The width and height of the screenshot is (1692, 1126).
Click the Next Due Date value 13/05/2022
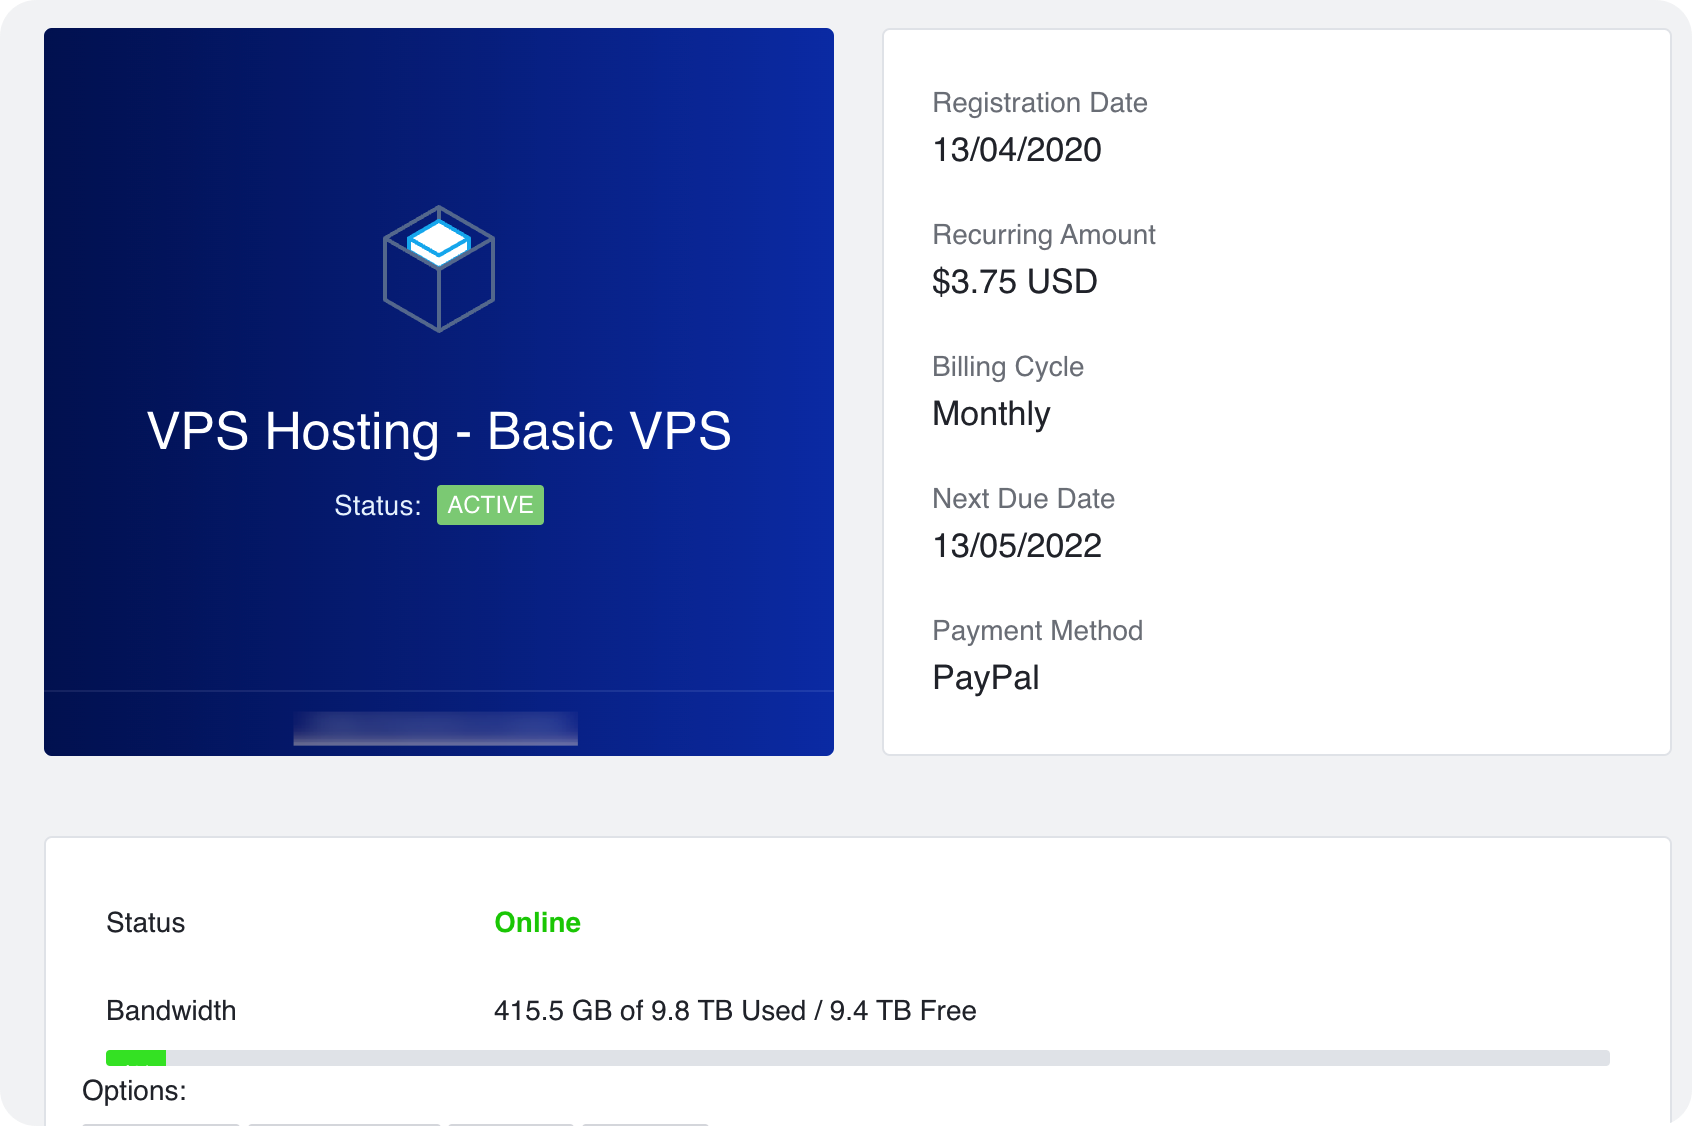(x=1017, y=546)
